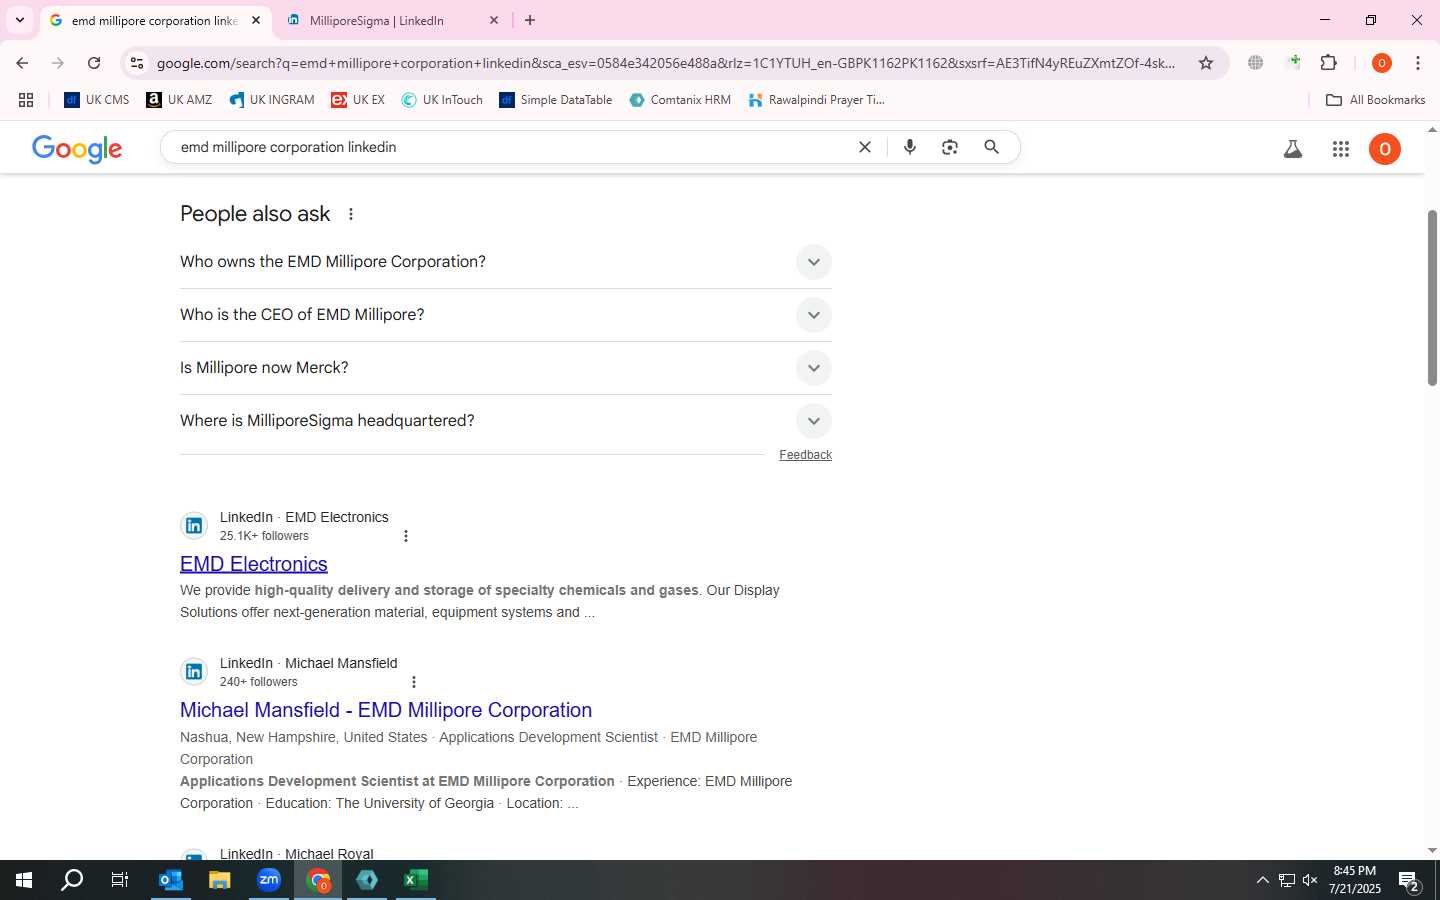
Task: Click the address bar URL
Action: [665, 63]
